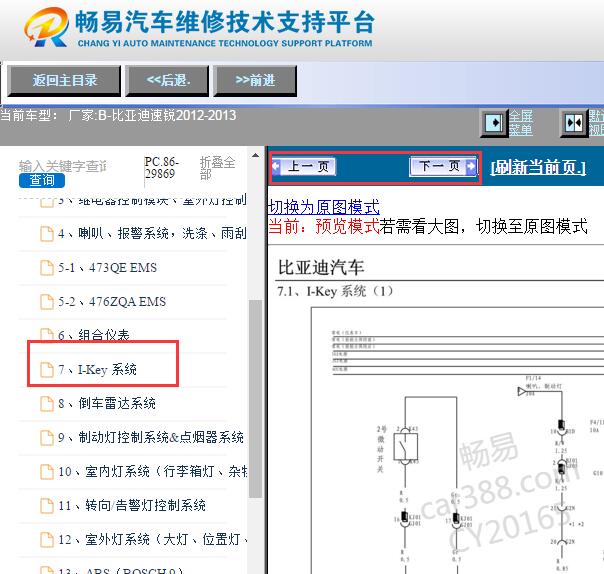
Task: Click the sidebar vertical scrollbar thumb
Action: 255,399
